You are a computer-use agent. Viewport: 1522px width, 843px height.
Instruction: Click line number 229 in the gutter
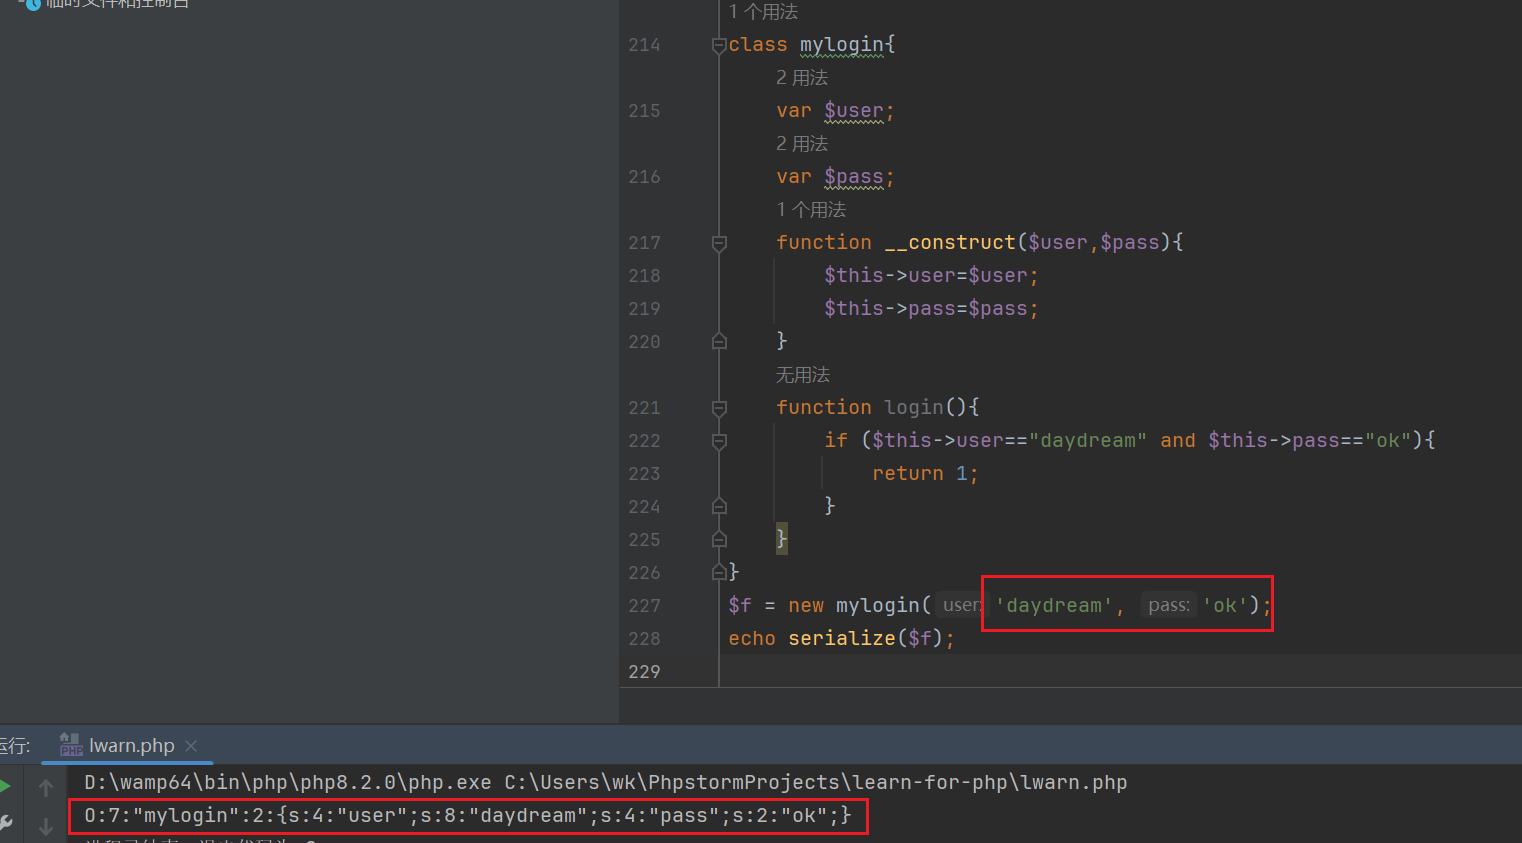pos(645,672)
